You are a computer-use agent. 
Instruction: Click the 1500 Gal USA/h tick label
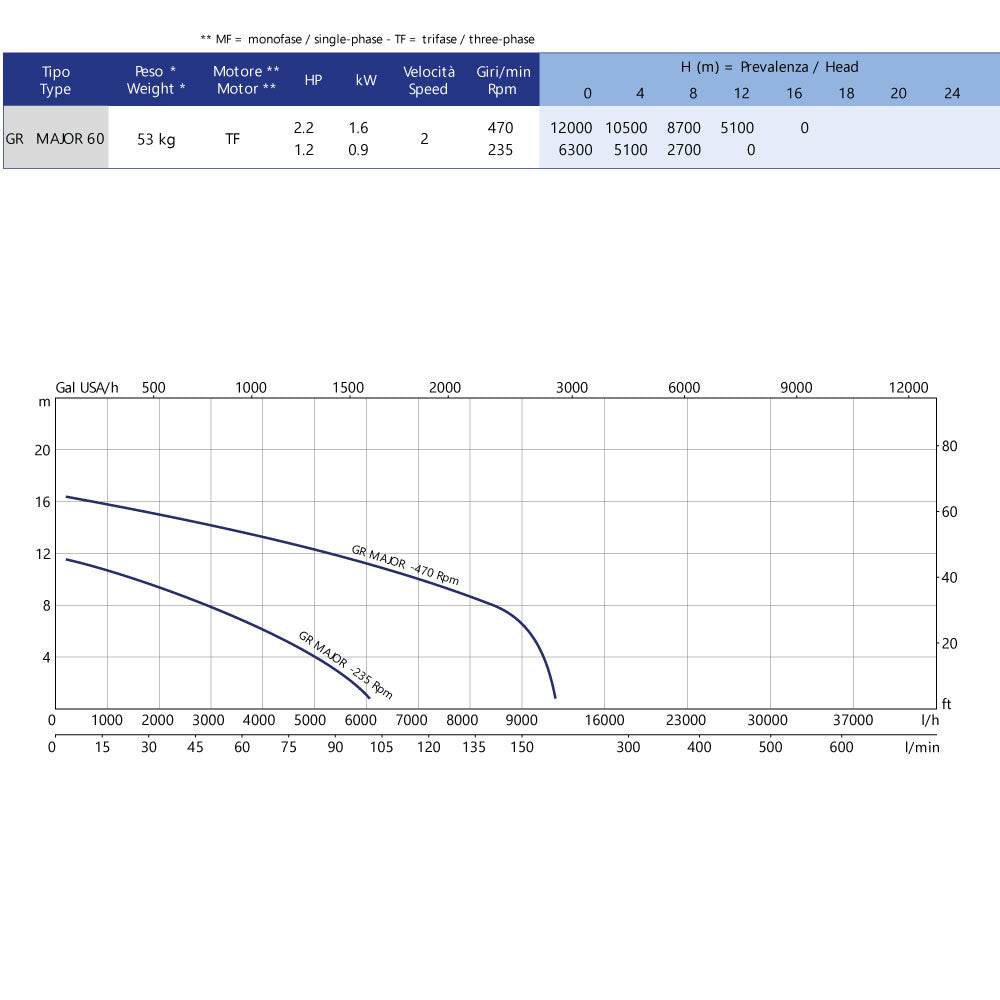348,387
